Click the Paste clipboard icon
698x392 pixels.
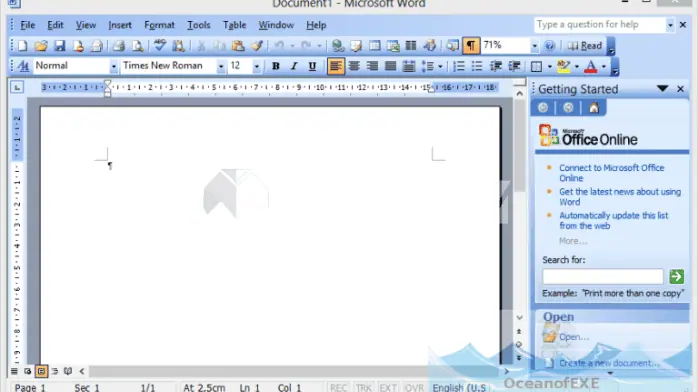(238, 46)
